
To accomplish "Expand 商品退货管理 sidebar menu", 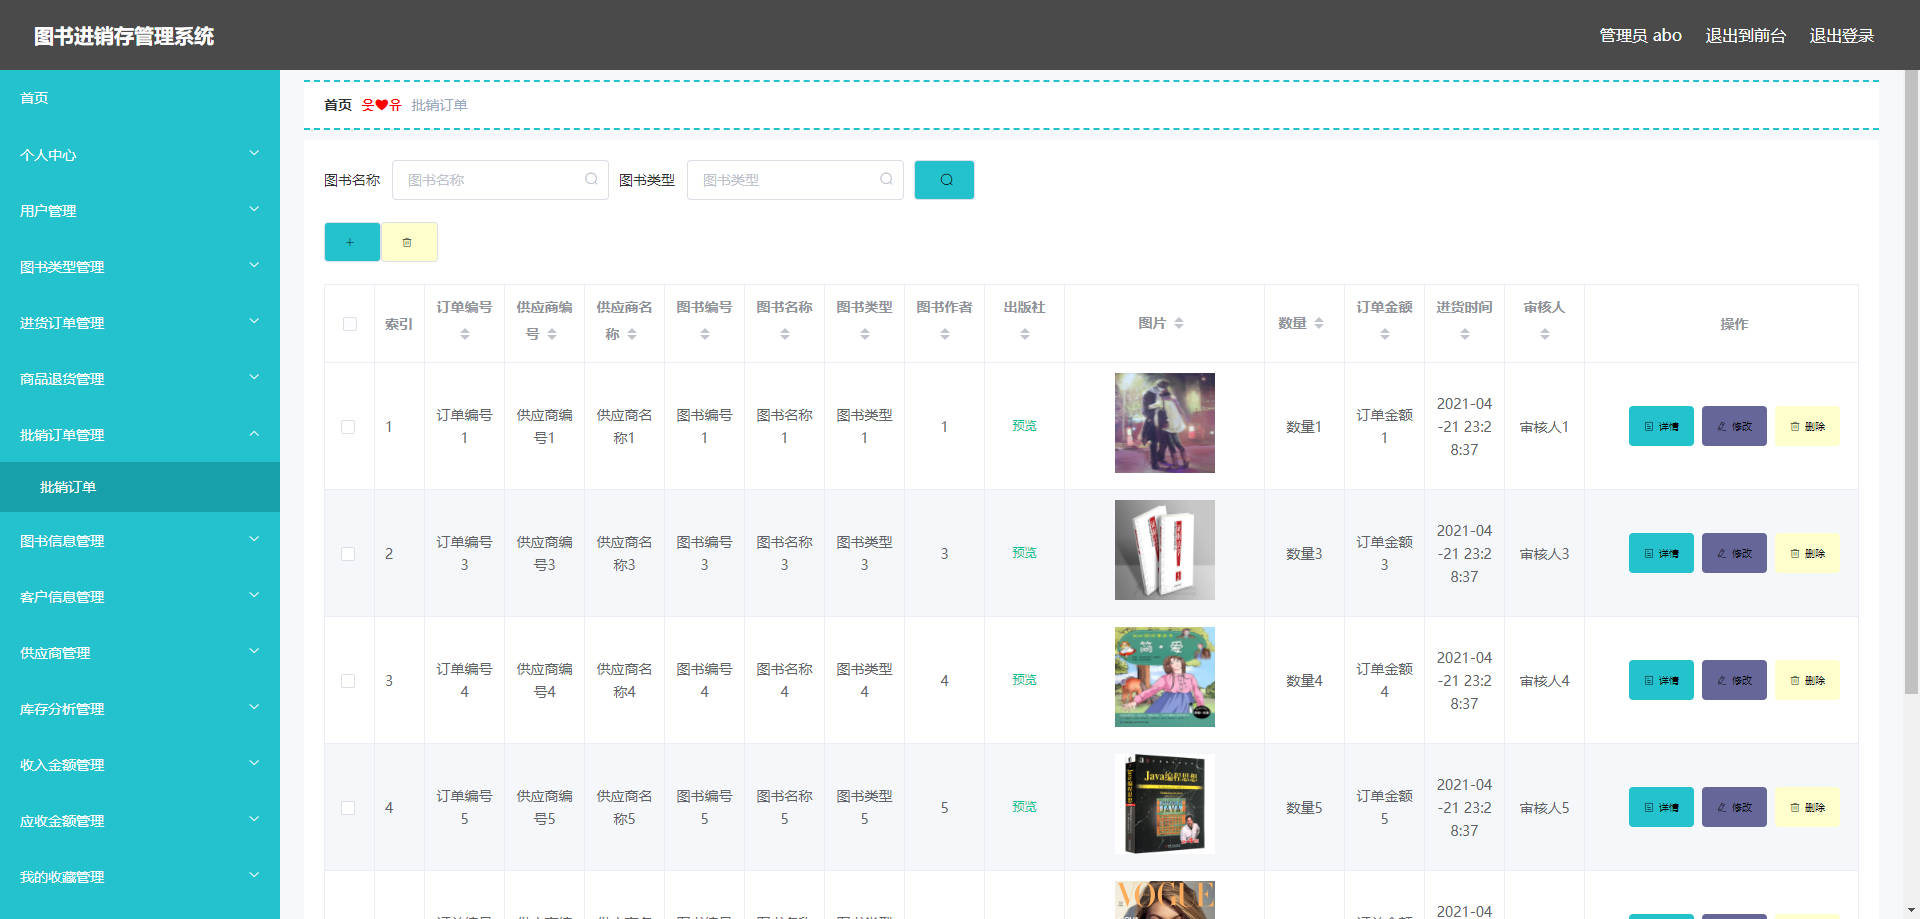I will coord(140,378).
